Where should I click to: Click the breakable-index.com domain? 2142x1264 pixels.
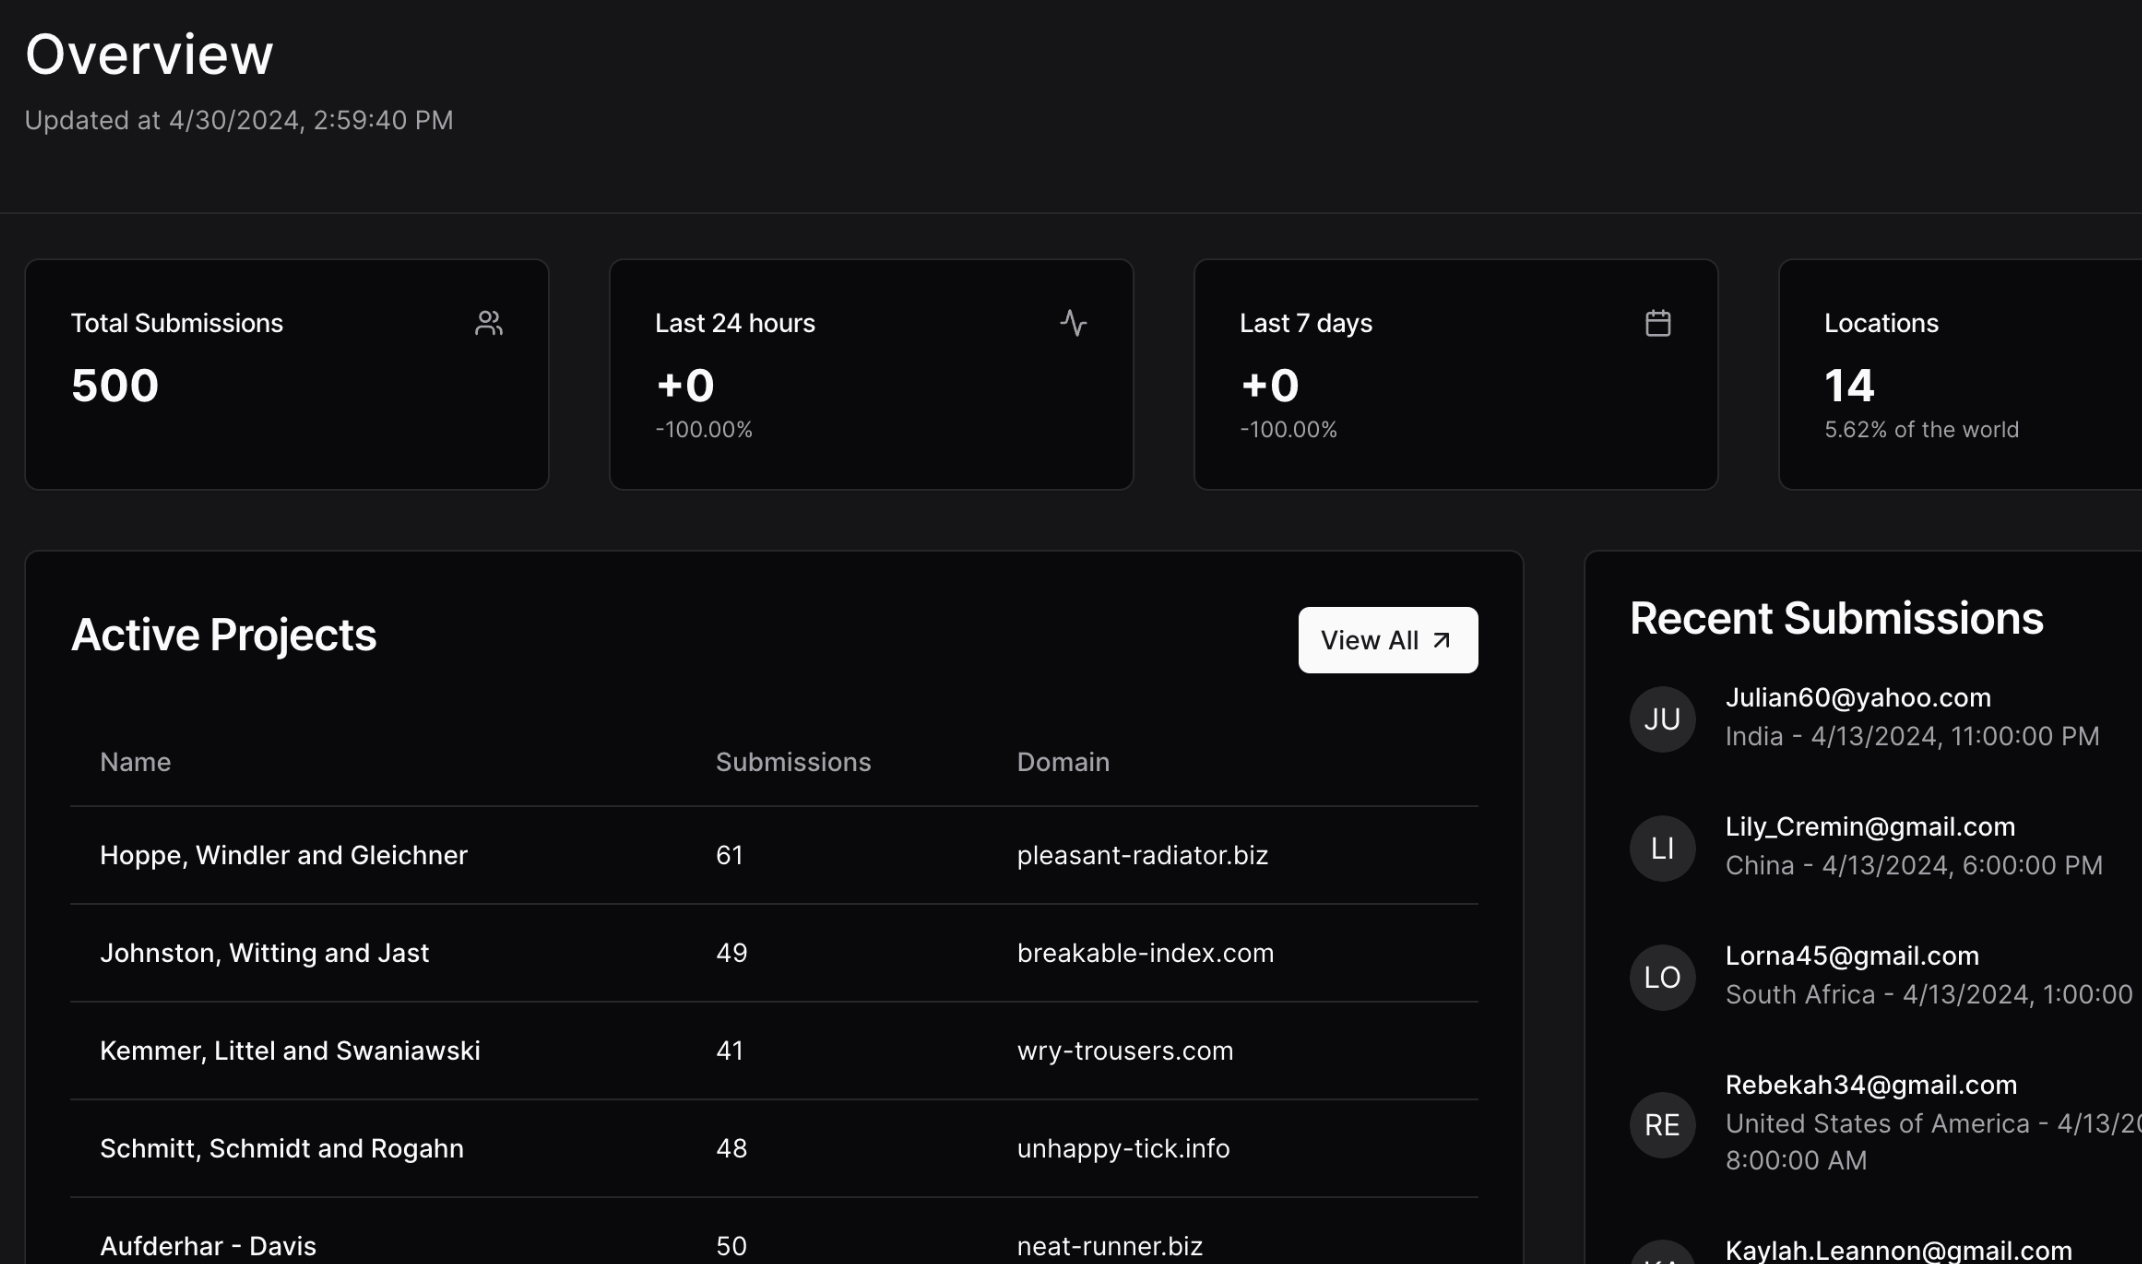tap(1145, 953)
